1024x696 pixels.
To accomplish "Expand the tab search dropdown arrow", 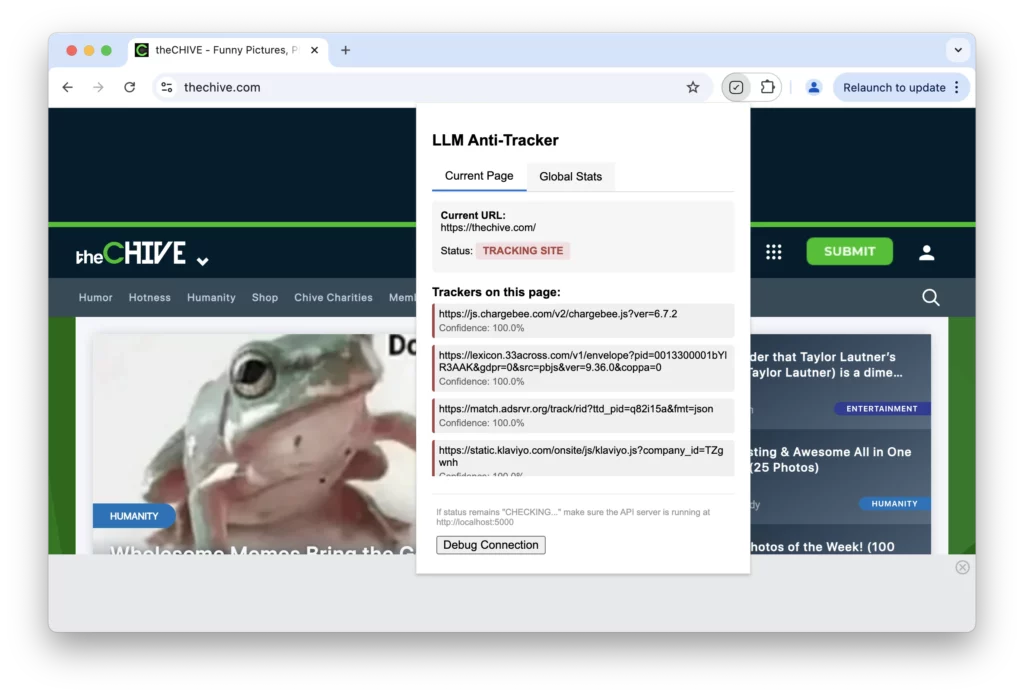I will pyautogui.click(x=958, y=50).
